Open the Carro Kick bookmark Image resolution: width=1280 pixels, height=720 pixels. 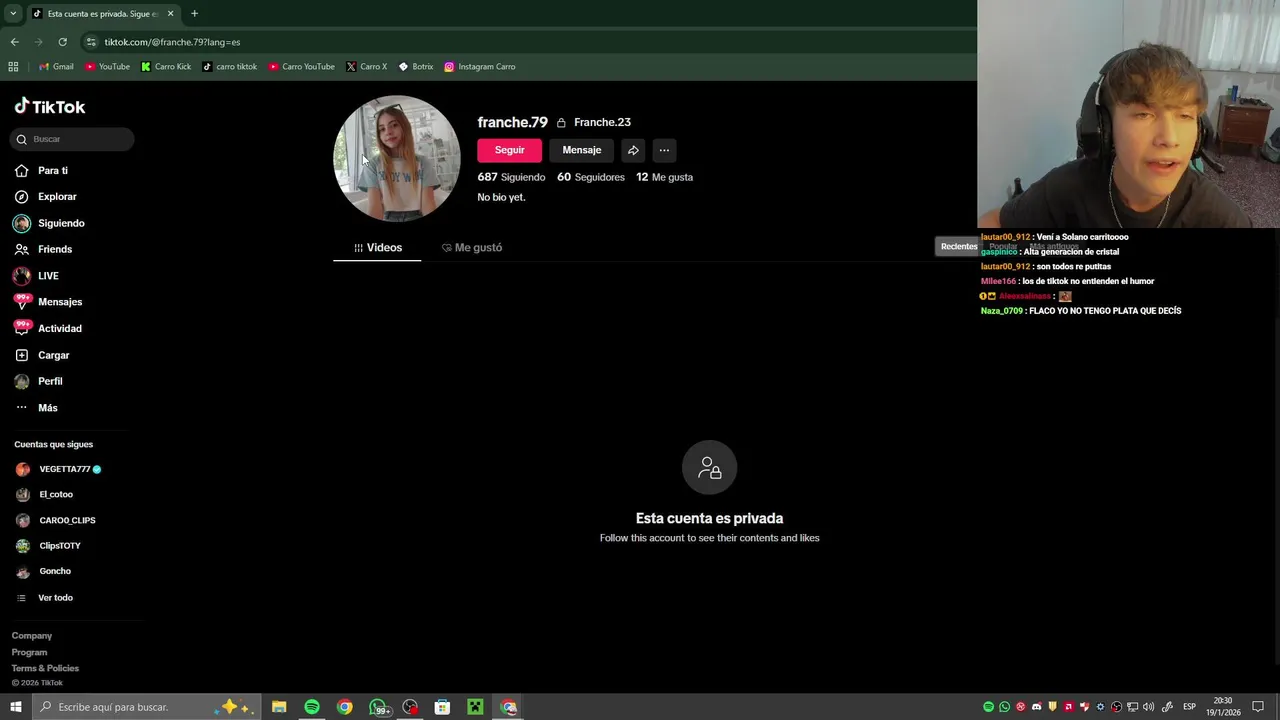(165, 67)
